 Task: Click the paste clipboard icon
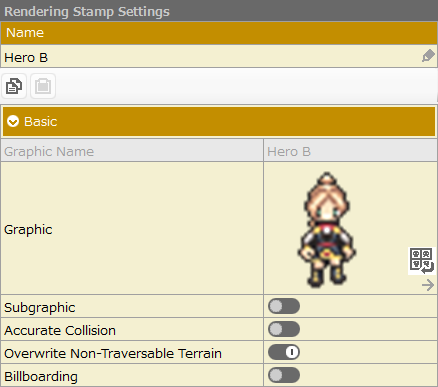(43, 86)
